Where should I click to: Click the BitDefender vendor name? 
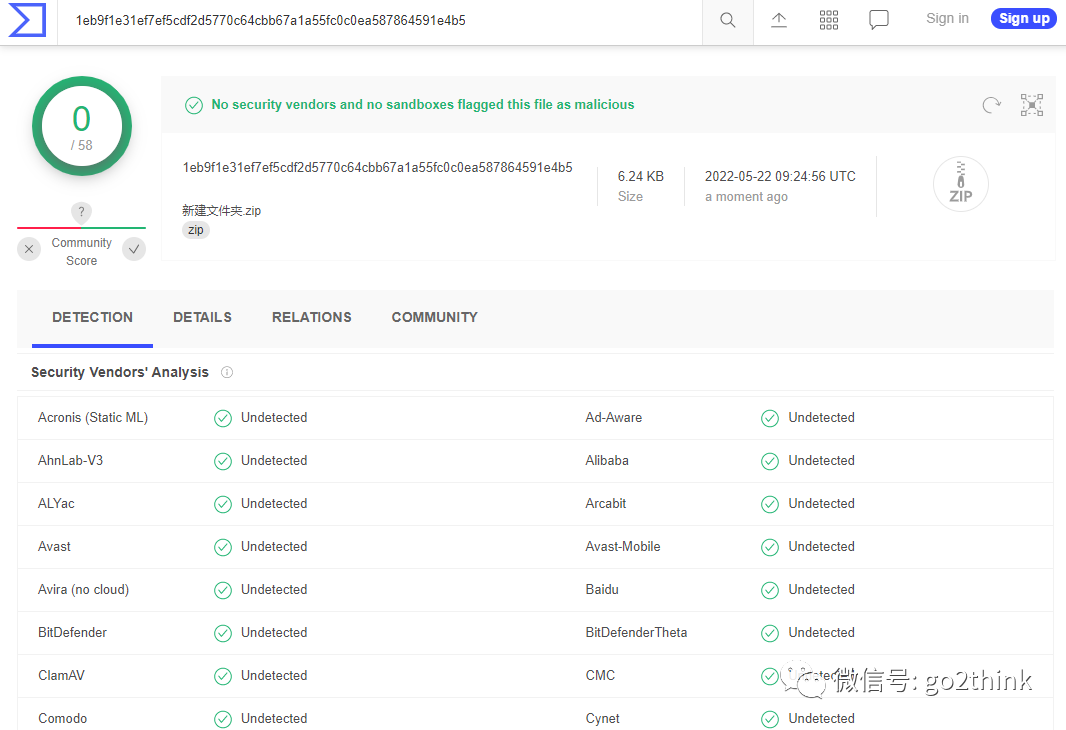(x=73, y=633)
